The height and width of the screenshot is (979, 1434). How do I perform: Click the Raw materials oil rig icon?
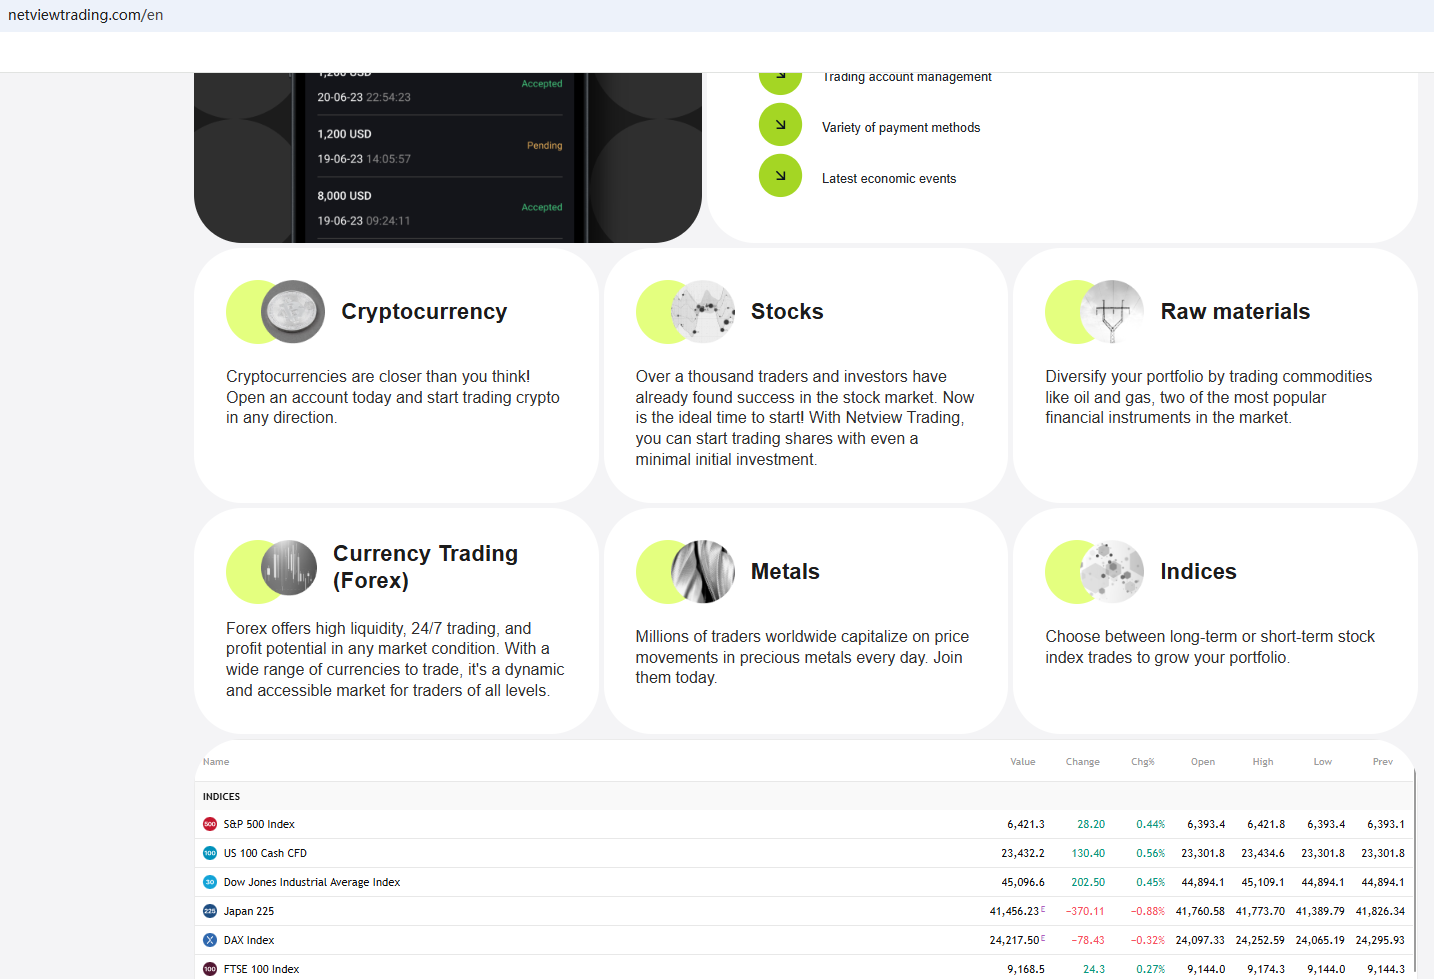tap(1112, 312)
